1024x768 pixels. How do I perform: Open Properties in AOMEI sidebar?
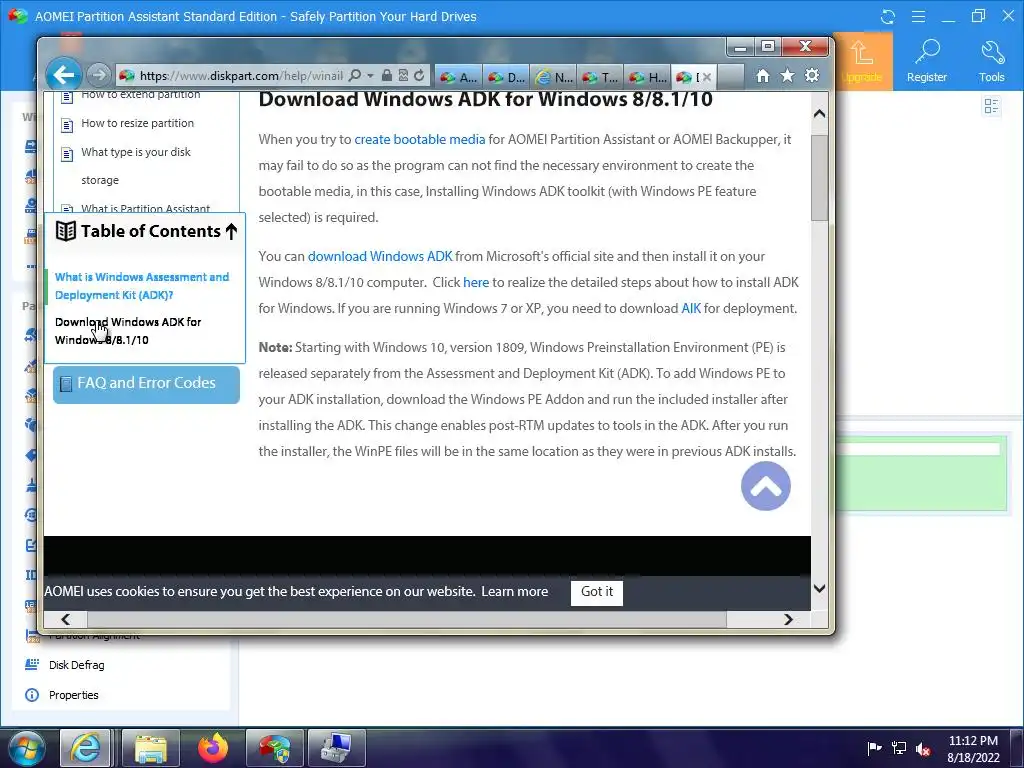(x=61, y=695)
